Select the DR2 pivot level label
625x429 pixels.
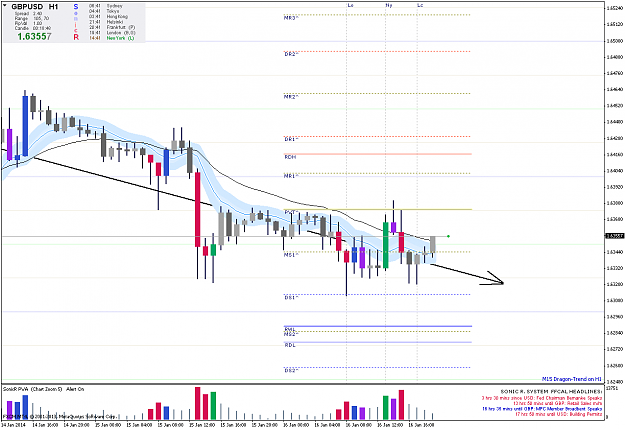[291, 54]
